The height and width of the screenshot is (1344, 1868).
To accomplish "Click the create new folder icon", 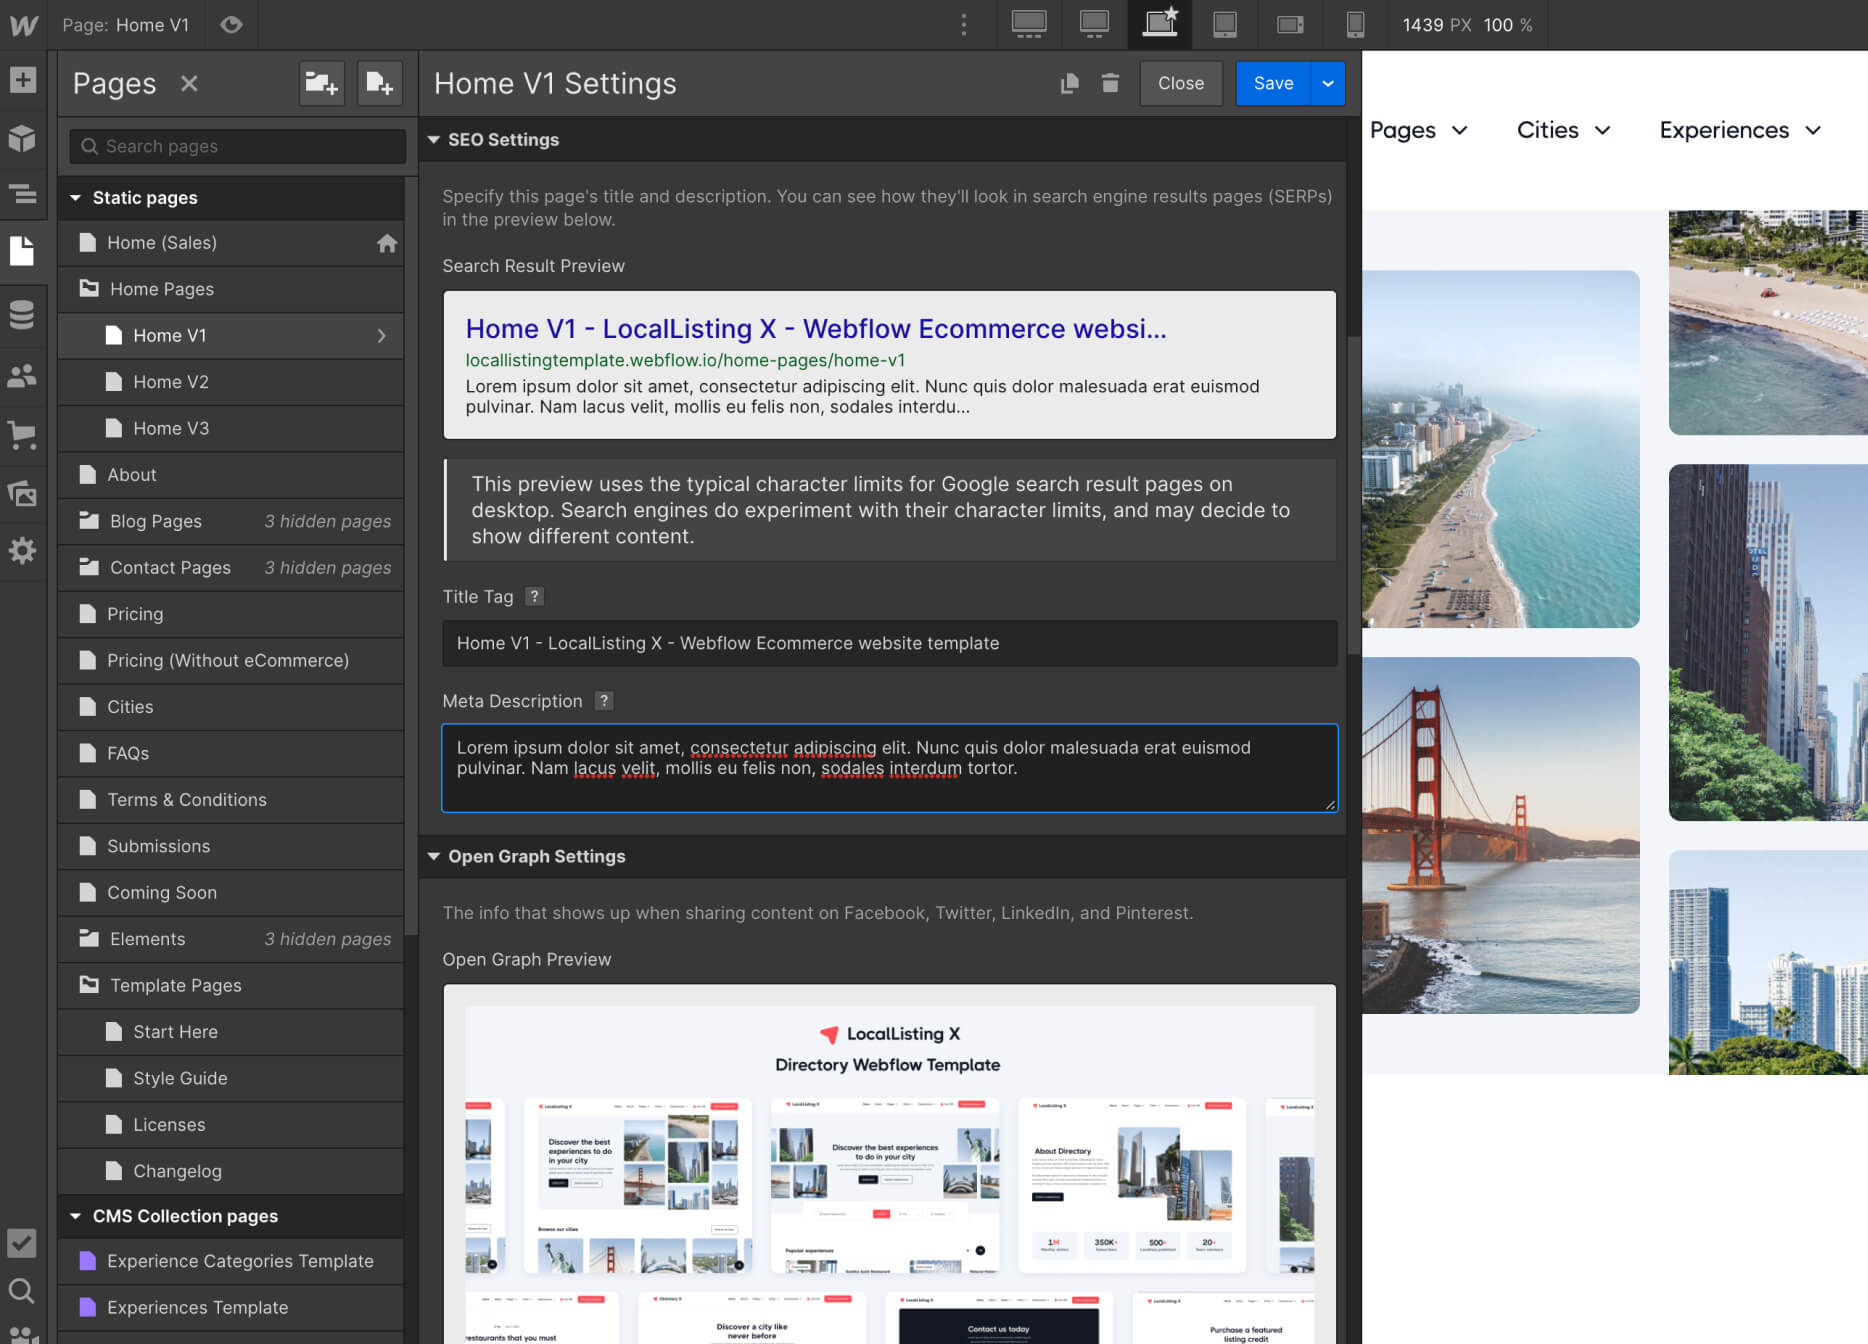I will point(321,83).
